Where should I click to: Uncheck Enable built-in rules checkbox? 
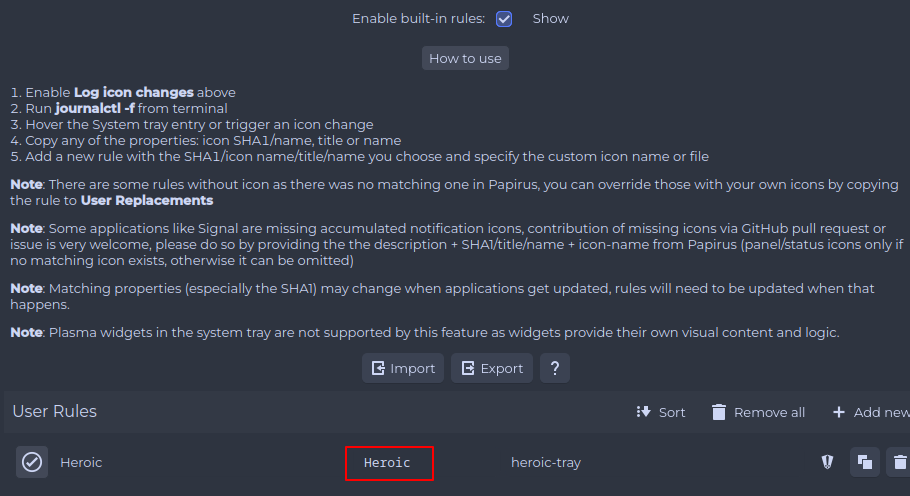(504, 19)
